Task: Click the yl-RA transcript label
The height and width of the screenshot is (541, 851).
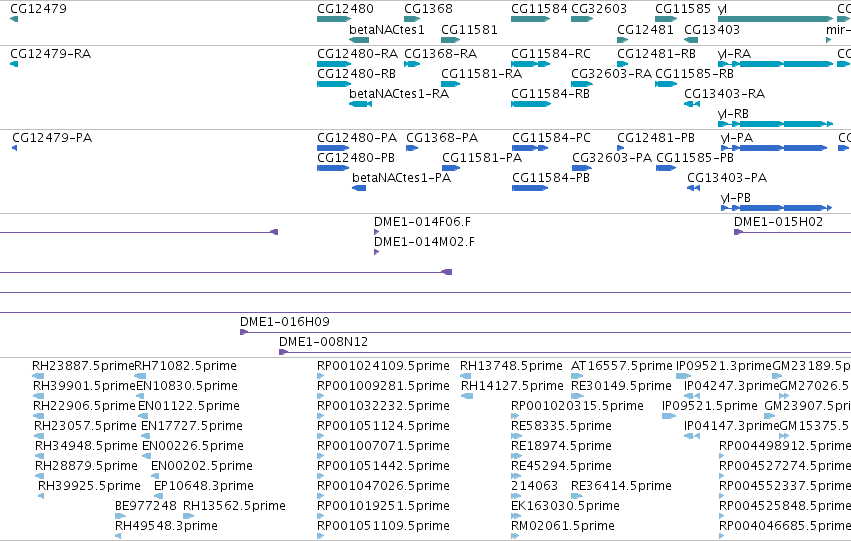Action: click(x=734, y=54)
